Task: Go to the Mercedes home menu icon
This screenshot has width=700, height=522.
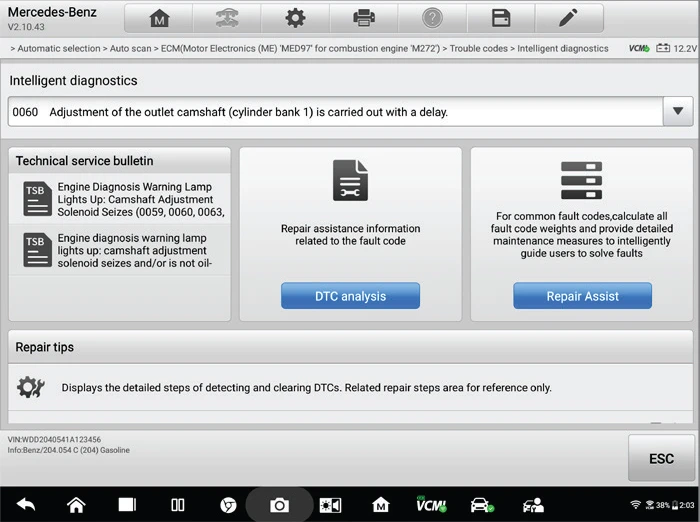Action: (159, 18)
